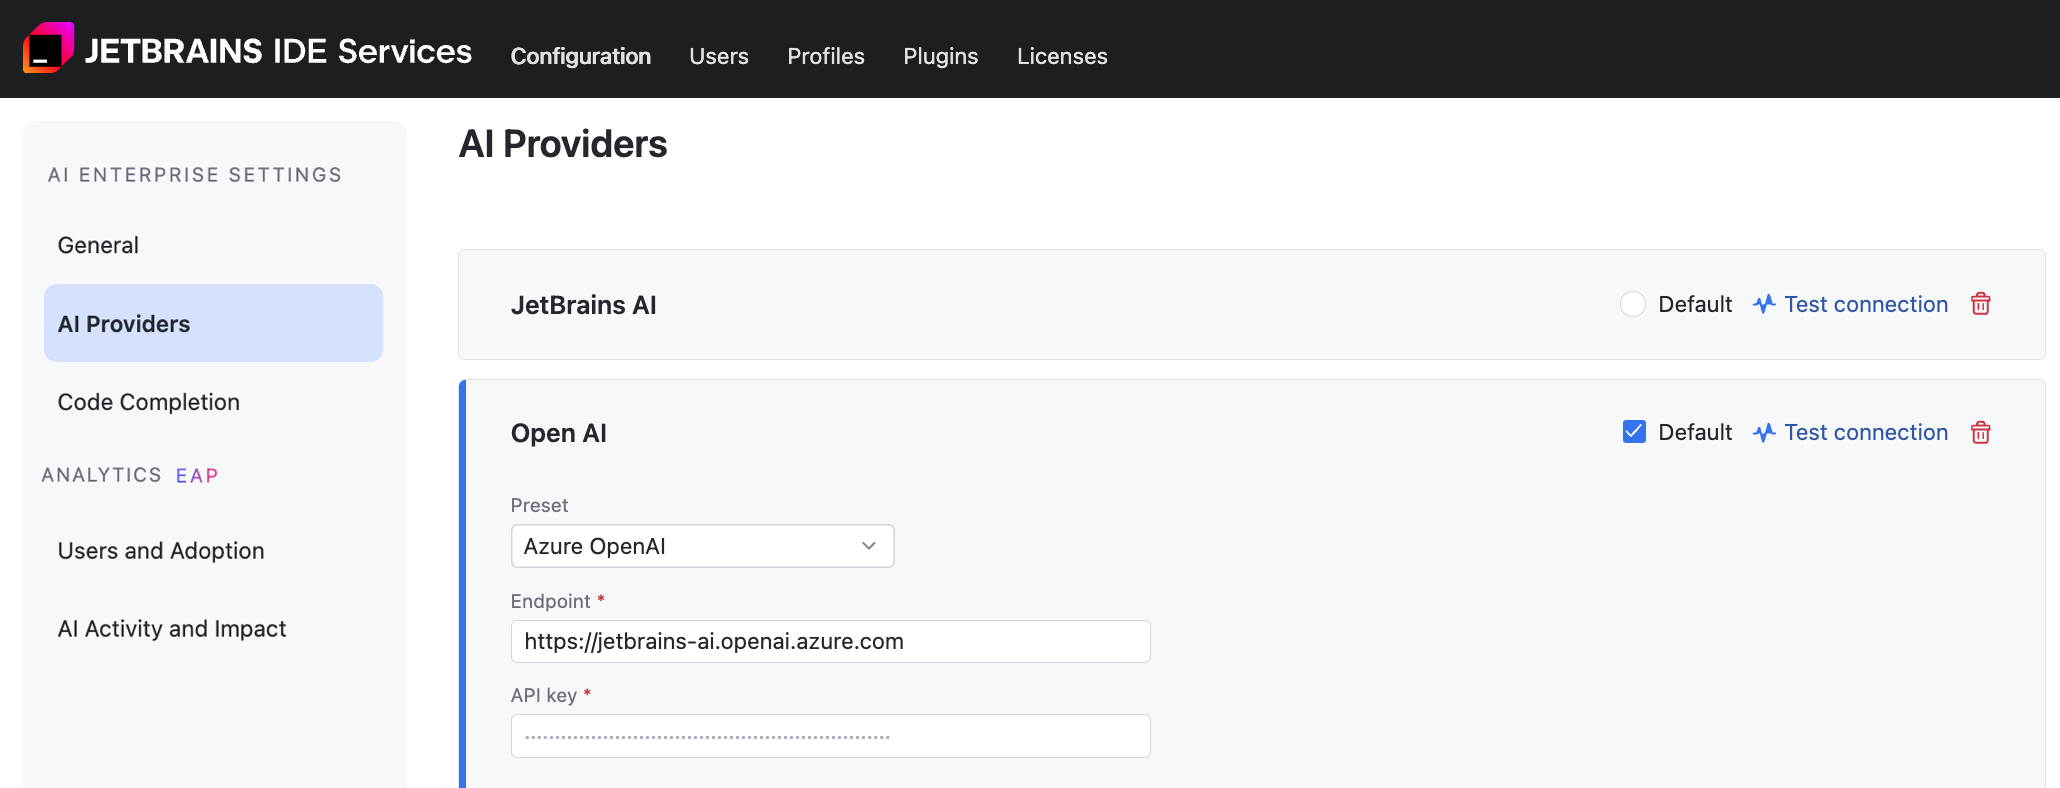Click pulse icon beside JetBrains AI Test connection

[x=1764, y=304]
